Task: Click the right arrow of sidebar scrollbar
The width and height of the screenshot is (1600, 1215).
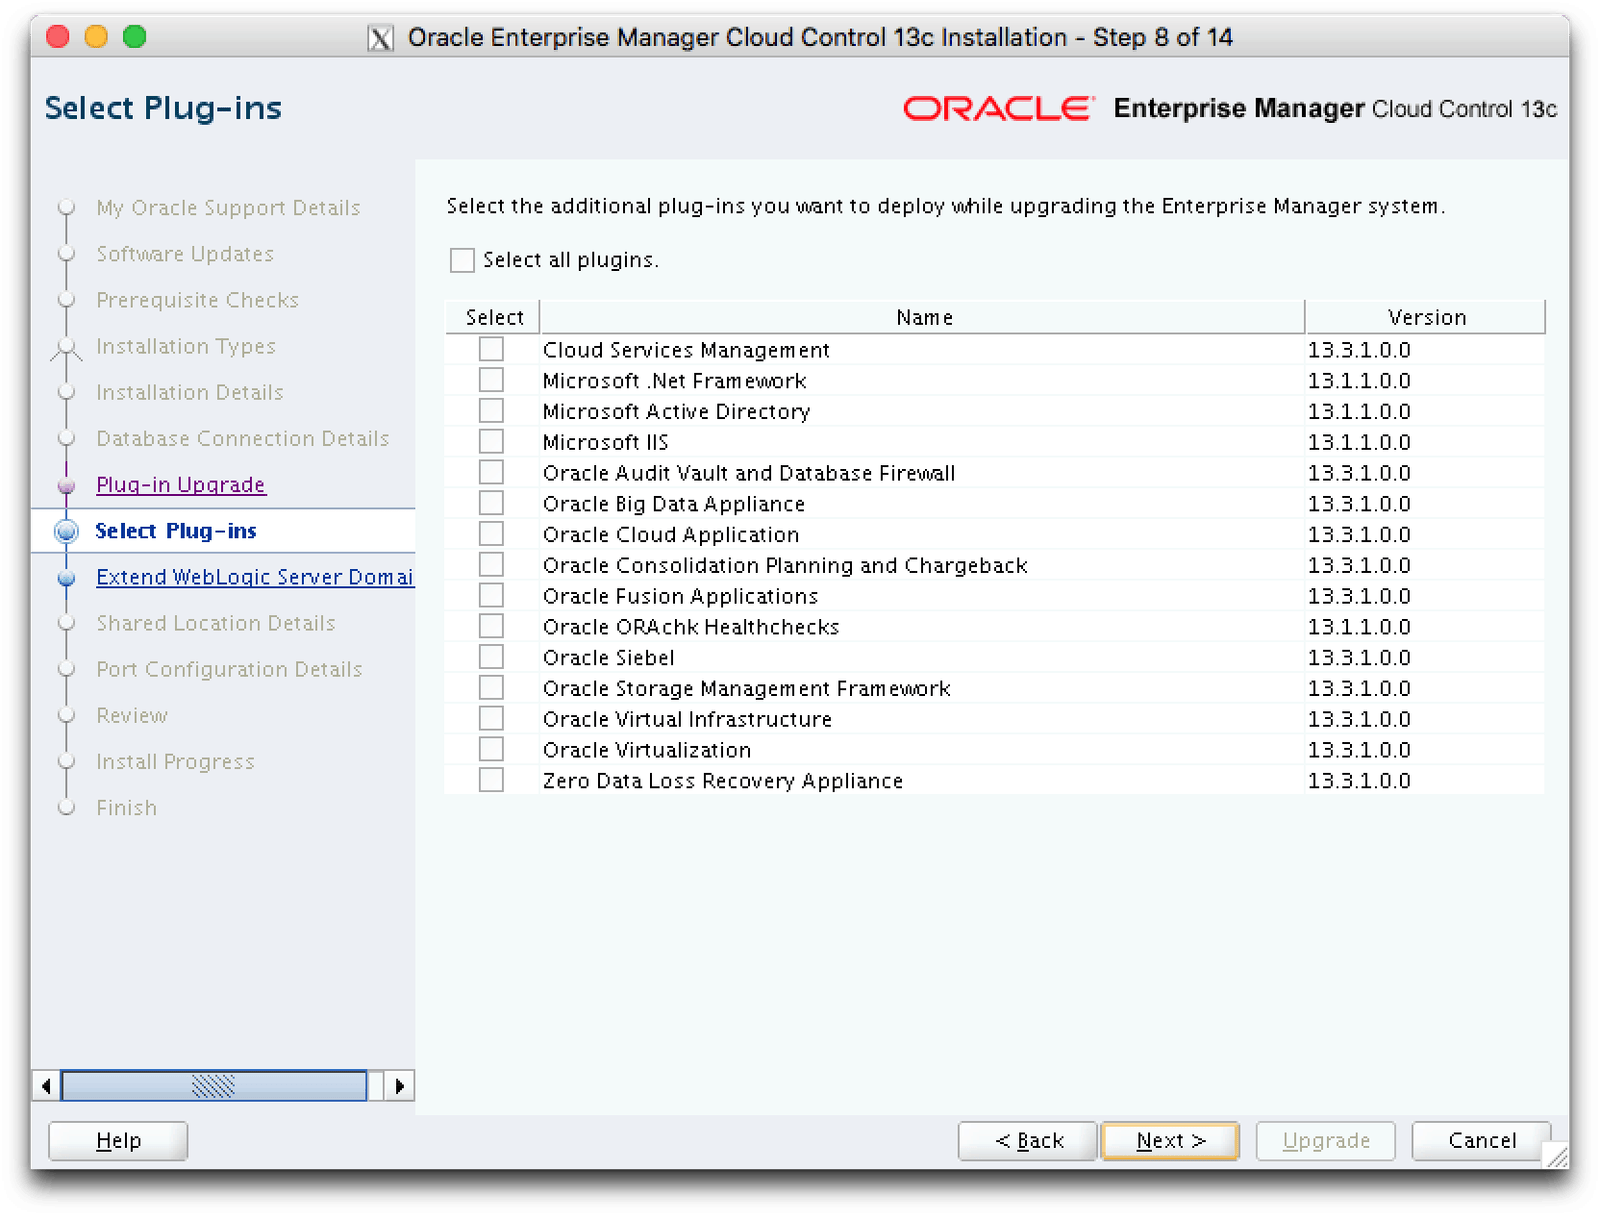Action: (x=400, y=1085)
